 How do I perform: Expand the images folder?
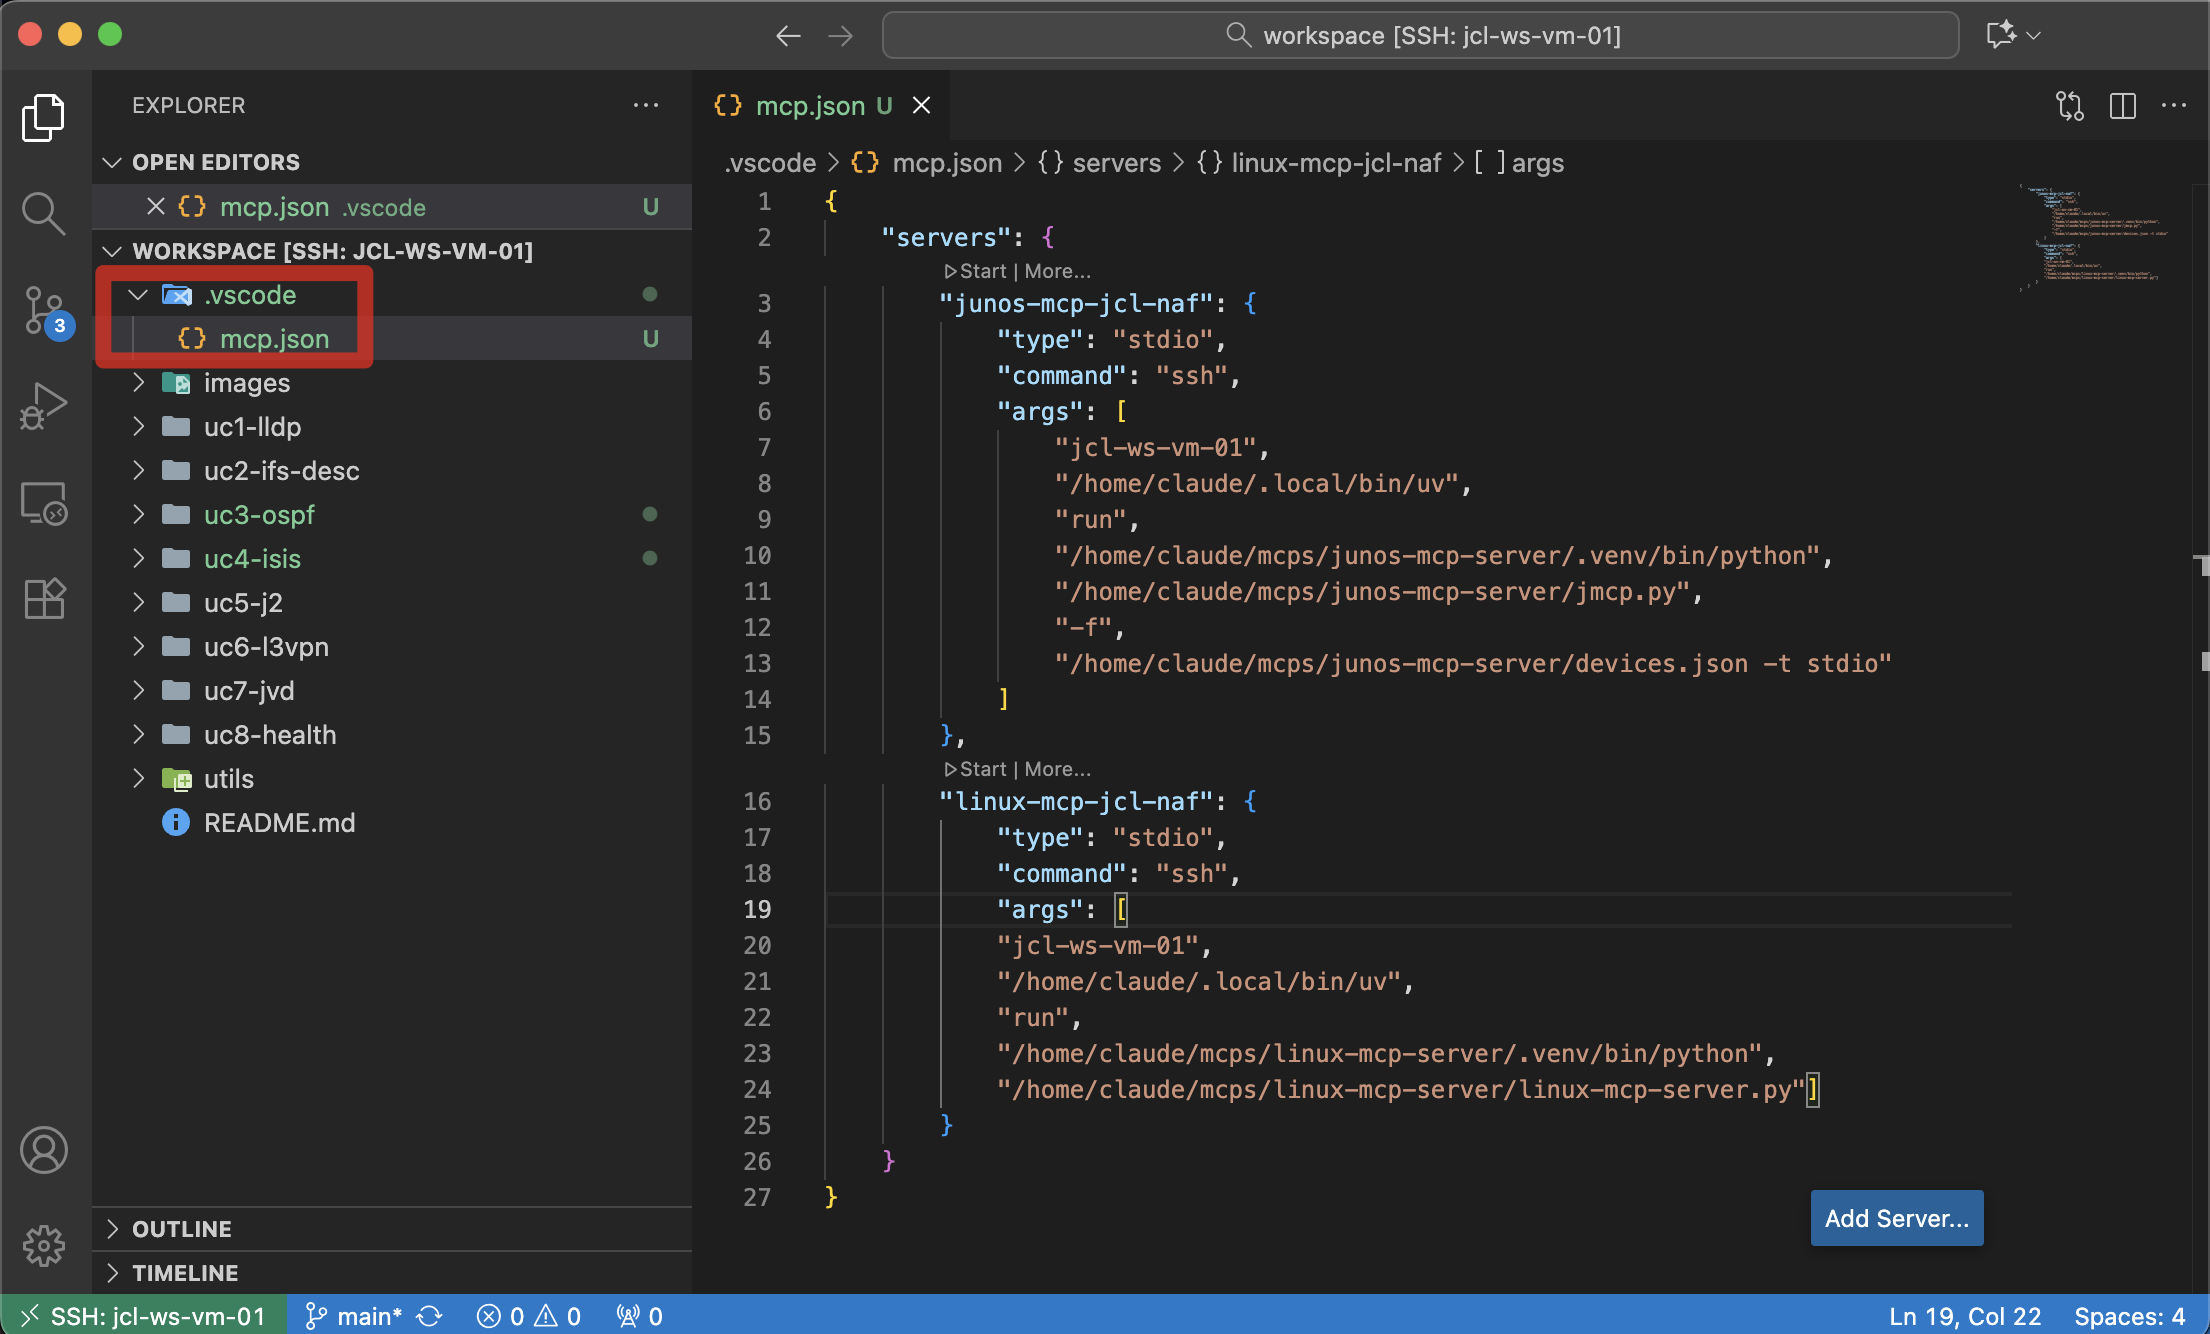point(138,382)
